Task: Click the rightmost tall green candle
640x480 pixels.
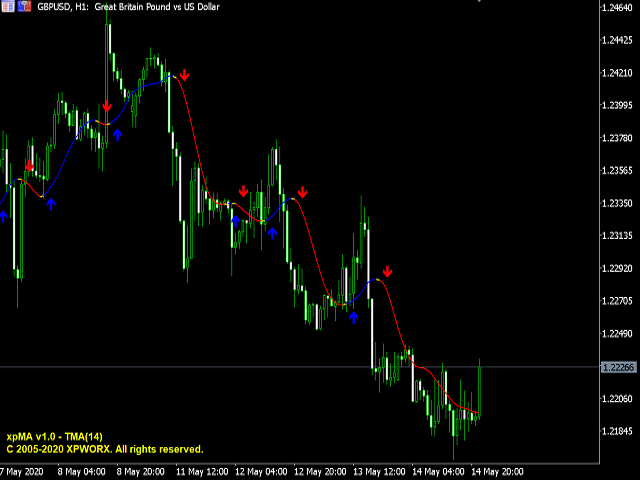Action: coord(480,388)
